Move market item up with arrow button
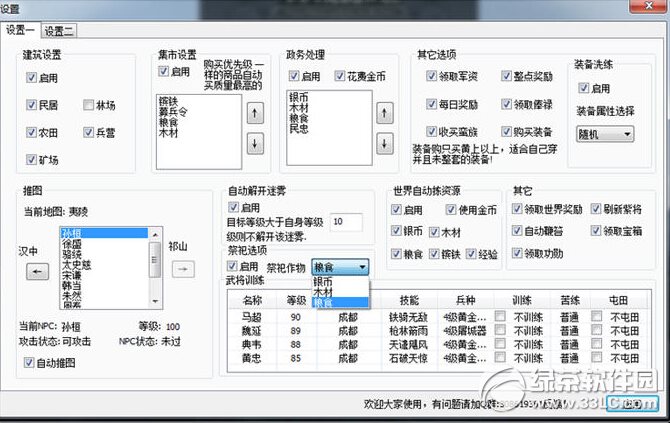Image resolution: width=670 pixels, height=423 pixels. click(x=255, y=113)
